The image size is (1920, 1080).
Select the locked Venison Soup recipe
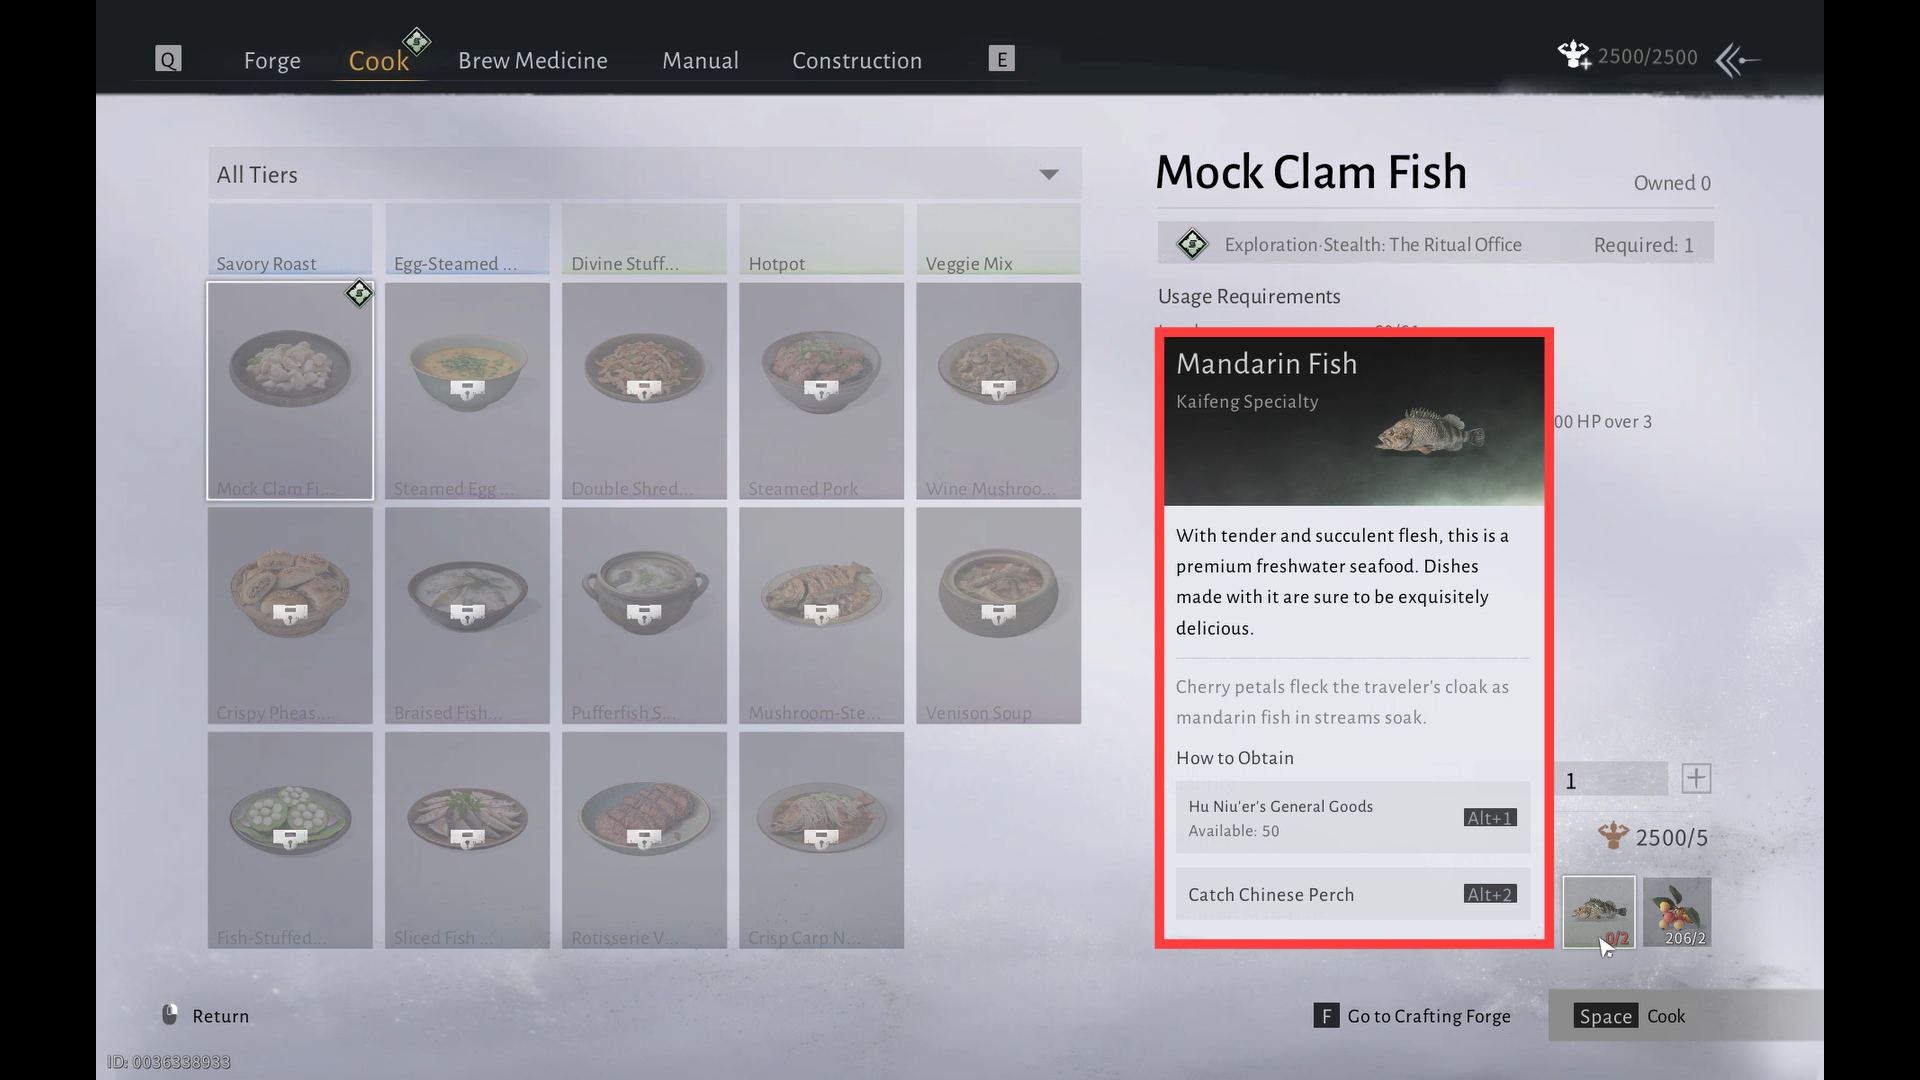click(998, 615)
